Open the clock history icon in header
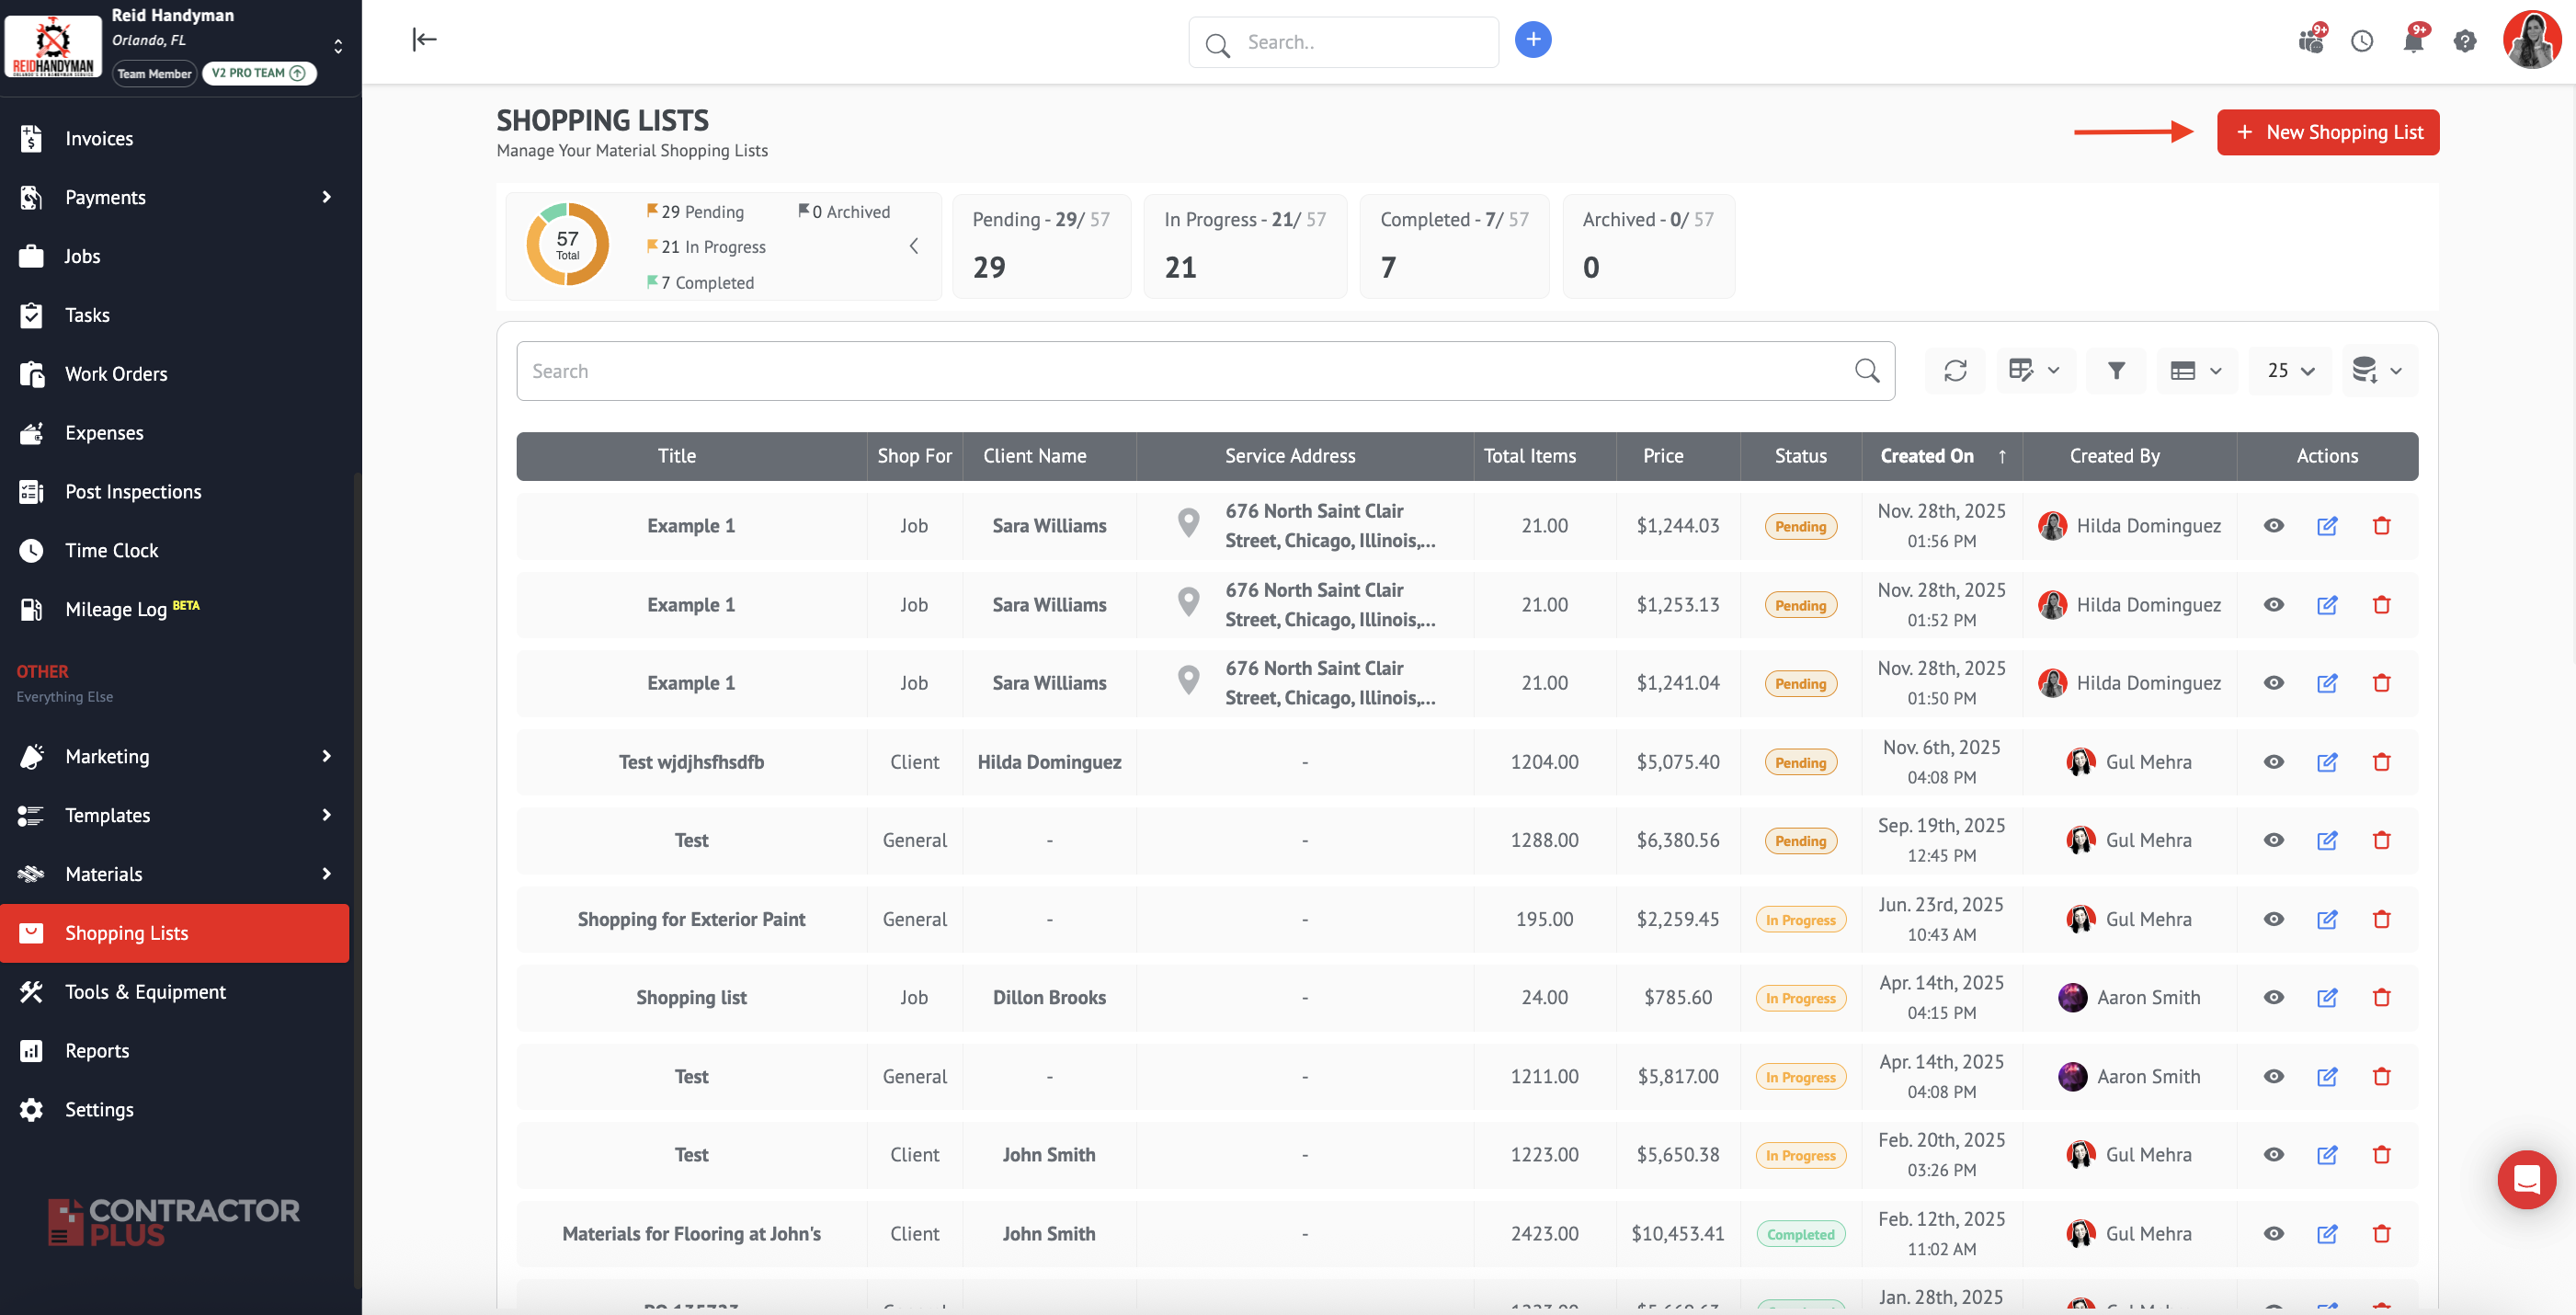Image resolution: width=2576 pixels, height=1315 pixels. 2361,41
